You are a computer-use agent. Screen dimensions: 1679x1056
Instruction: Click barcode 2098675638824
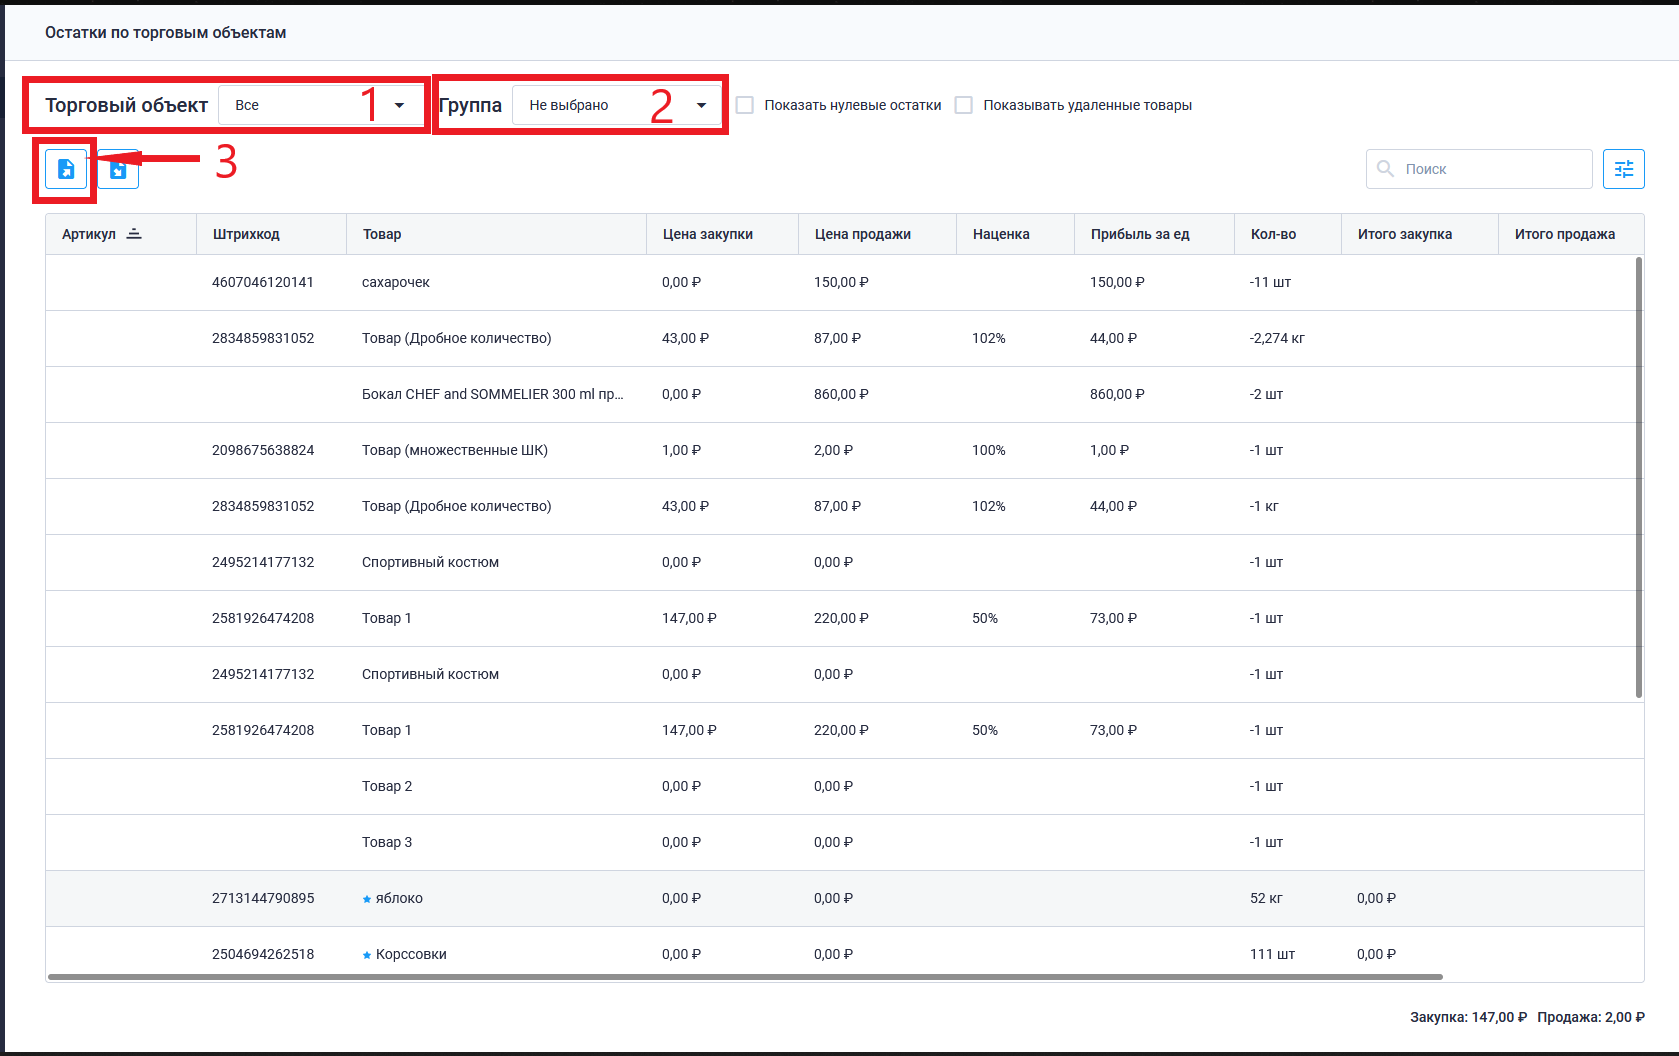point(263,451)
